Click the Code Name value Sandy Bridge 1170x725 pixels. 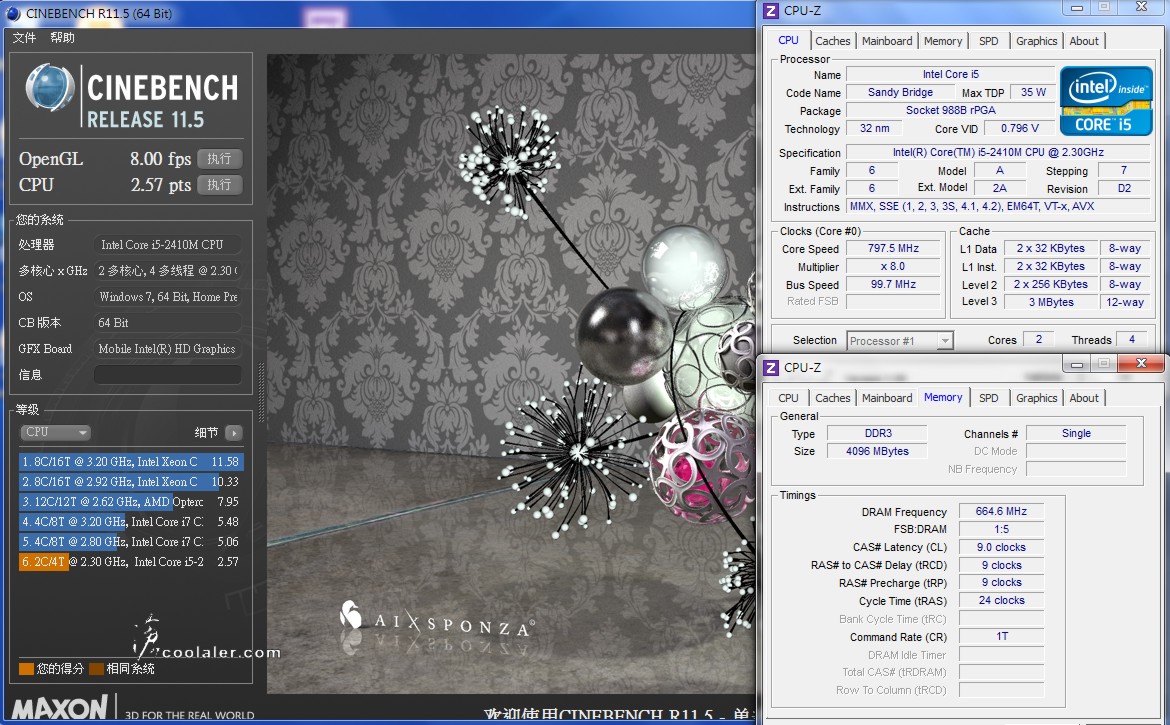pyautogui.click(x=900, y=92)
